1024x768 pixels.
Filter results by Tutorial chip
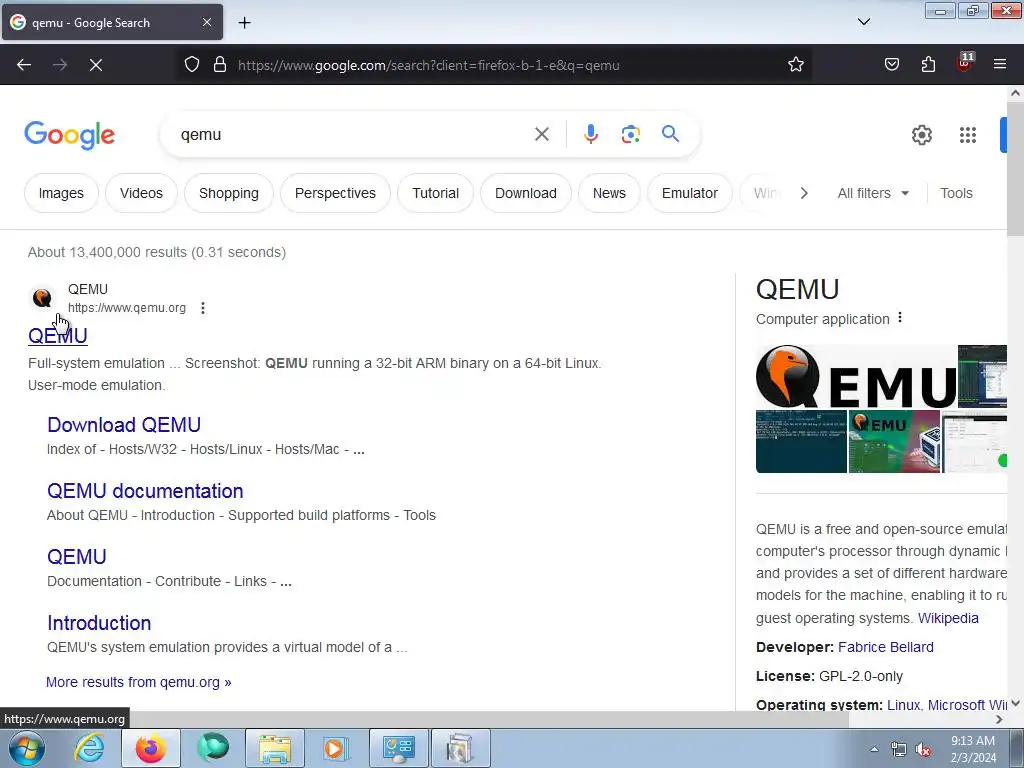click(435, 193)
